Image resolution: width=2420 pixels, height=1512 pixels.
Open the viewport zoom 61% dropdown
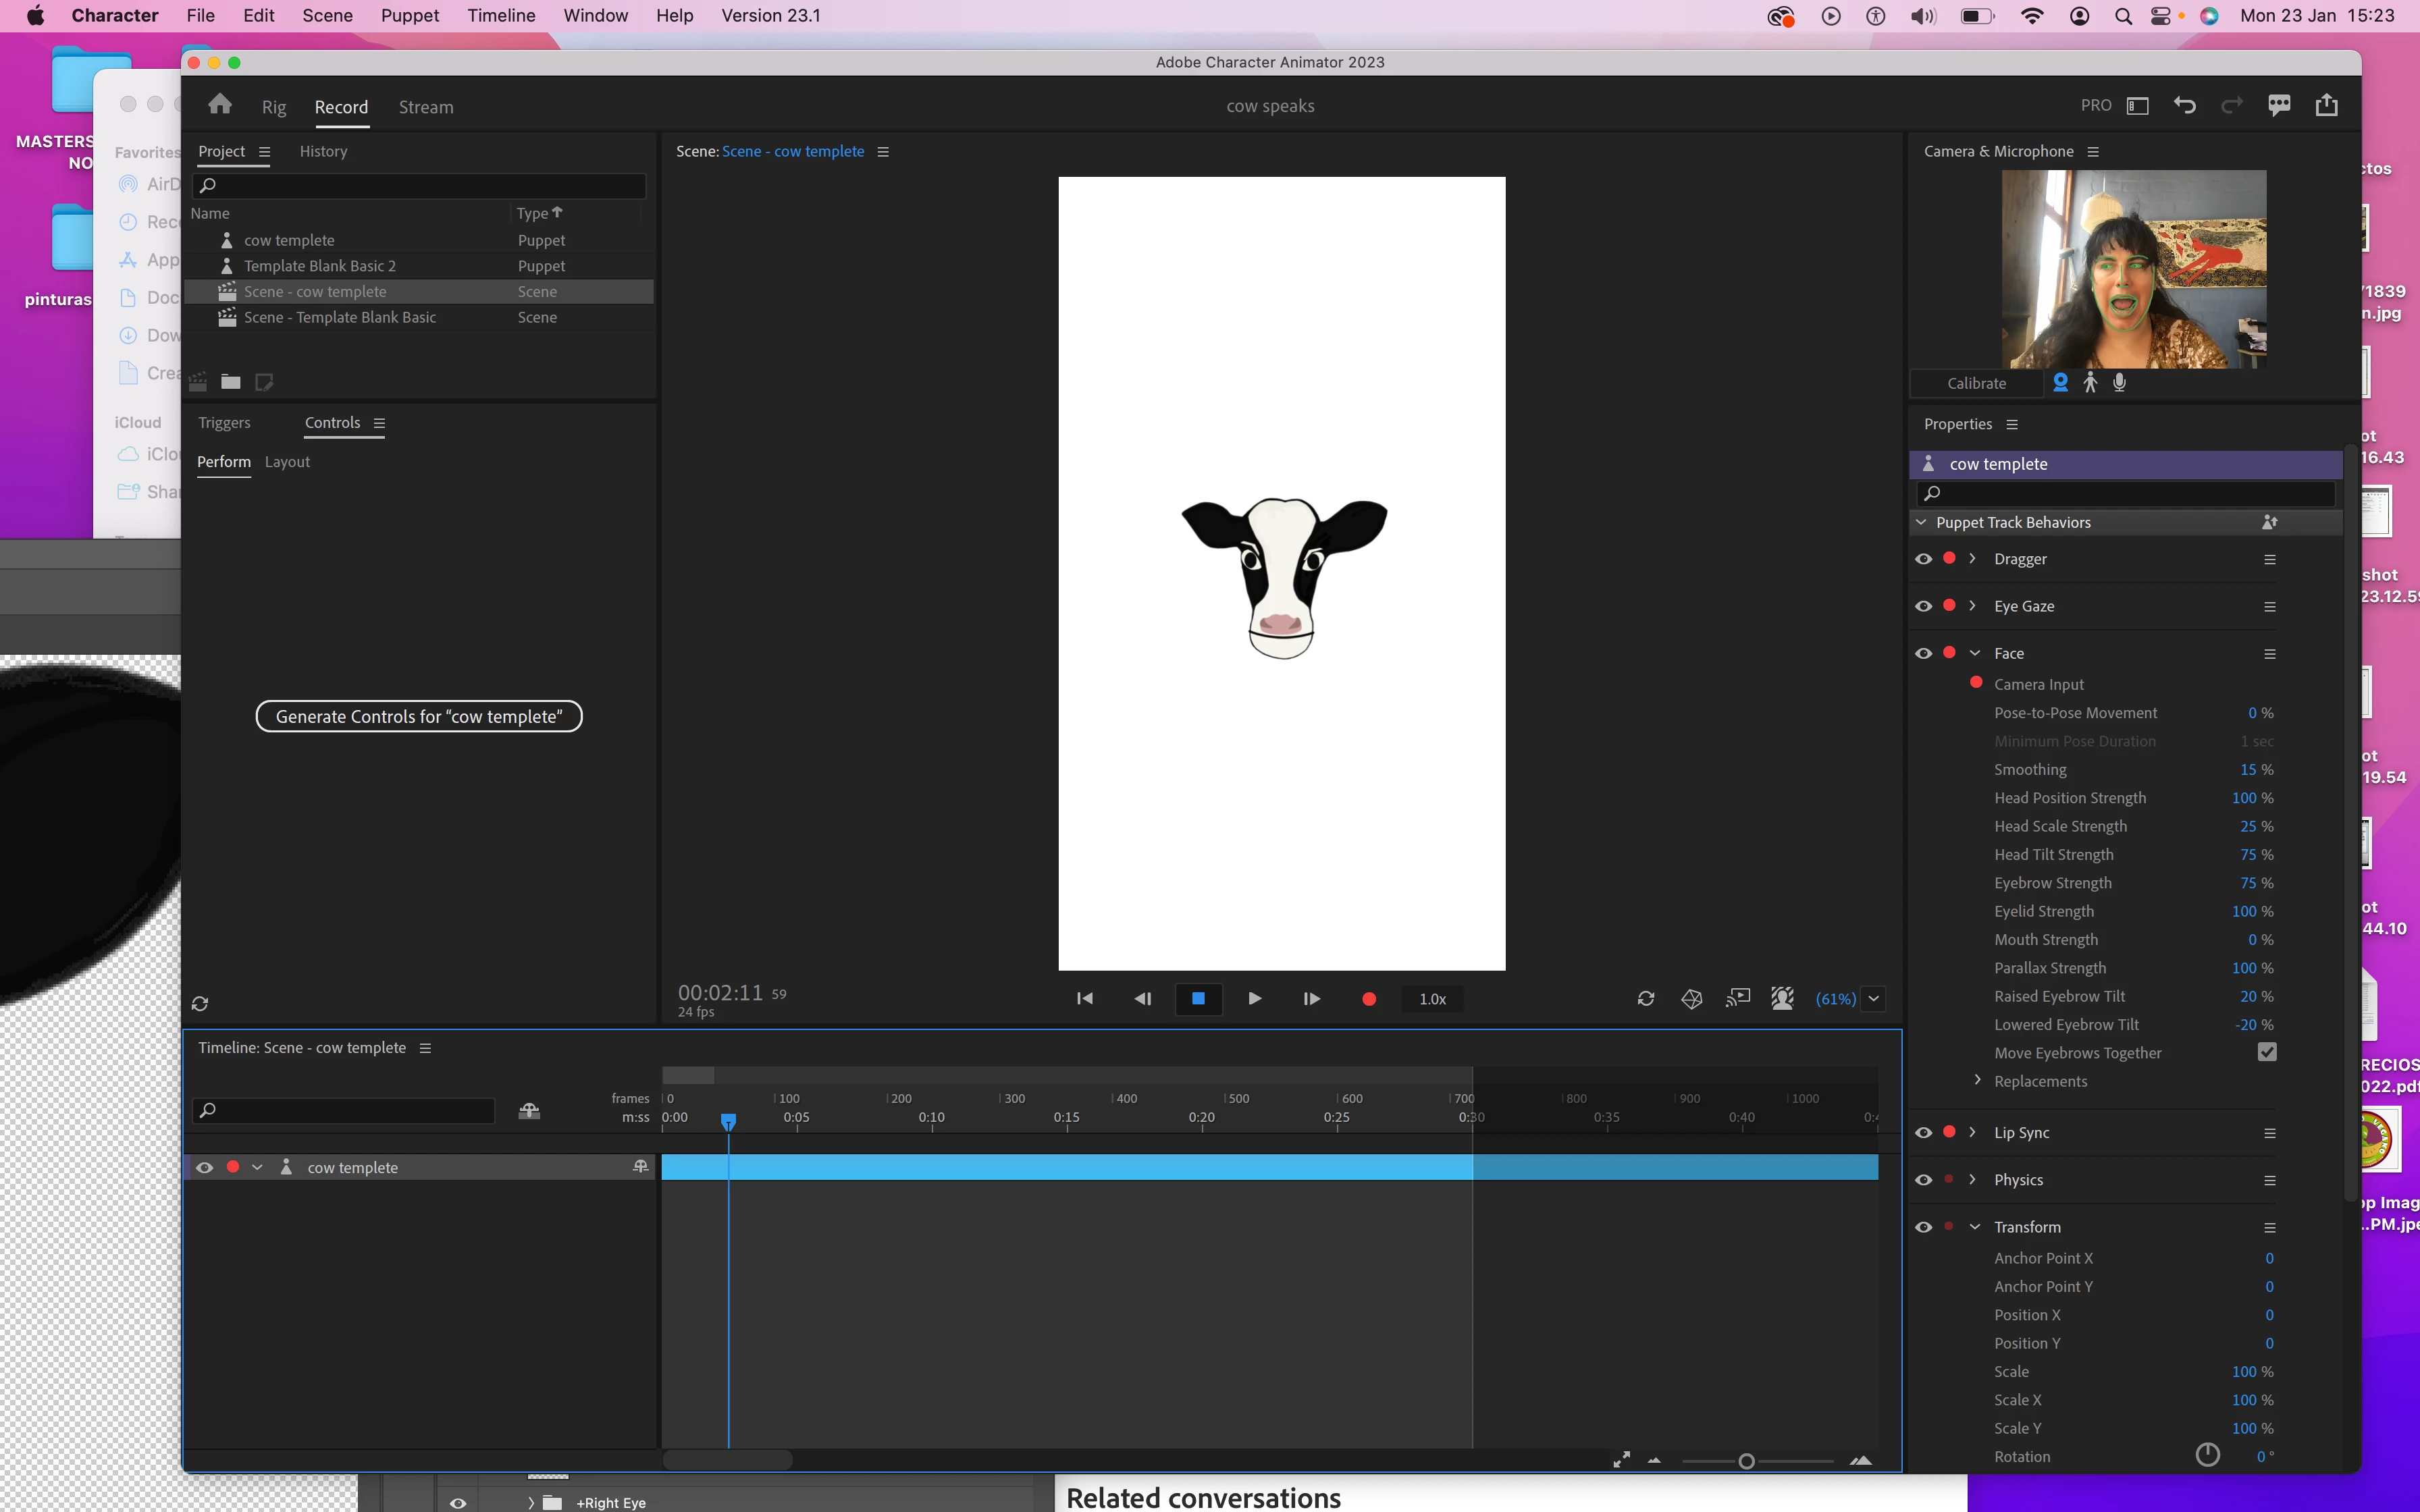(x=1873, y=999)
